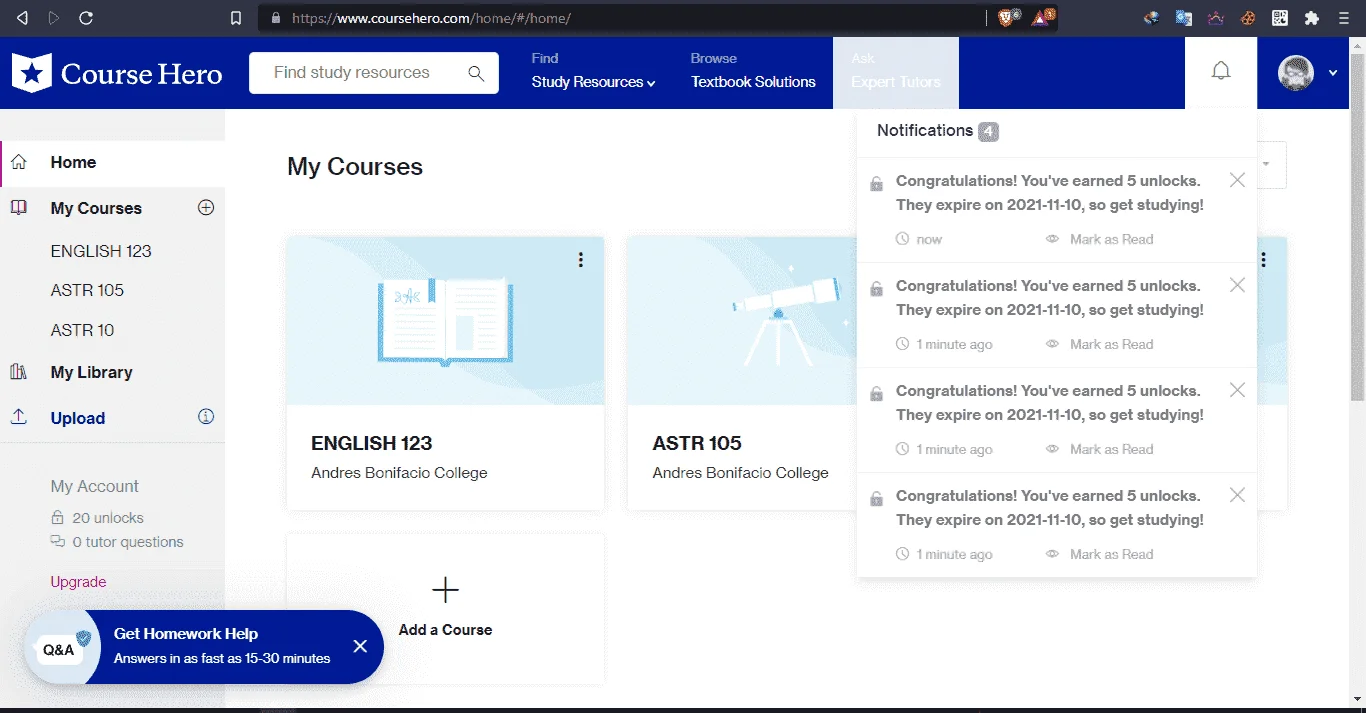Screen dimensions: 1366x713
Task: Click the Upload arrow icon
Action: tap(19, 417)
